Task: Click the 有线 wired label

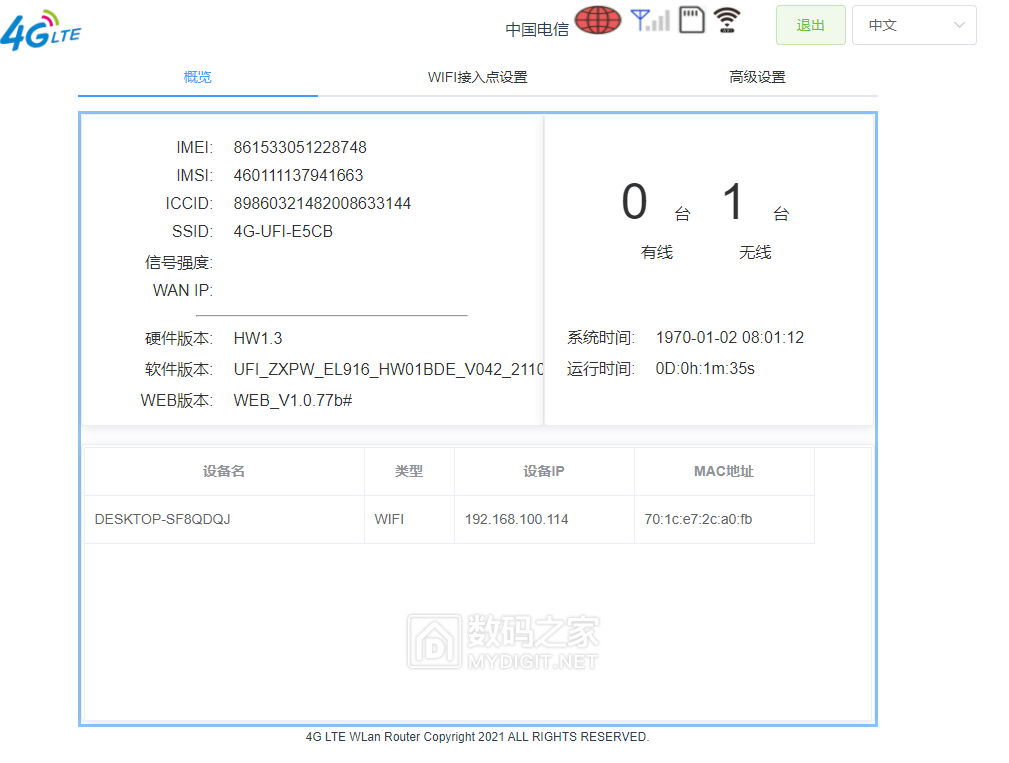Action: pyautogui.click(x=656, y=252)
